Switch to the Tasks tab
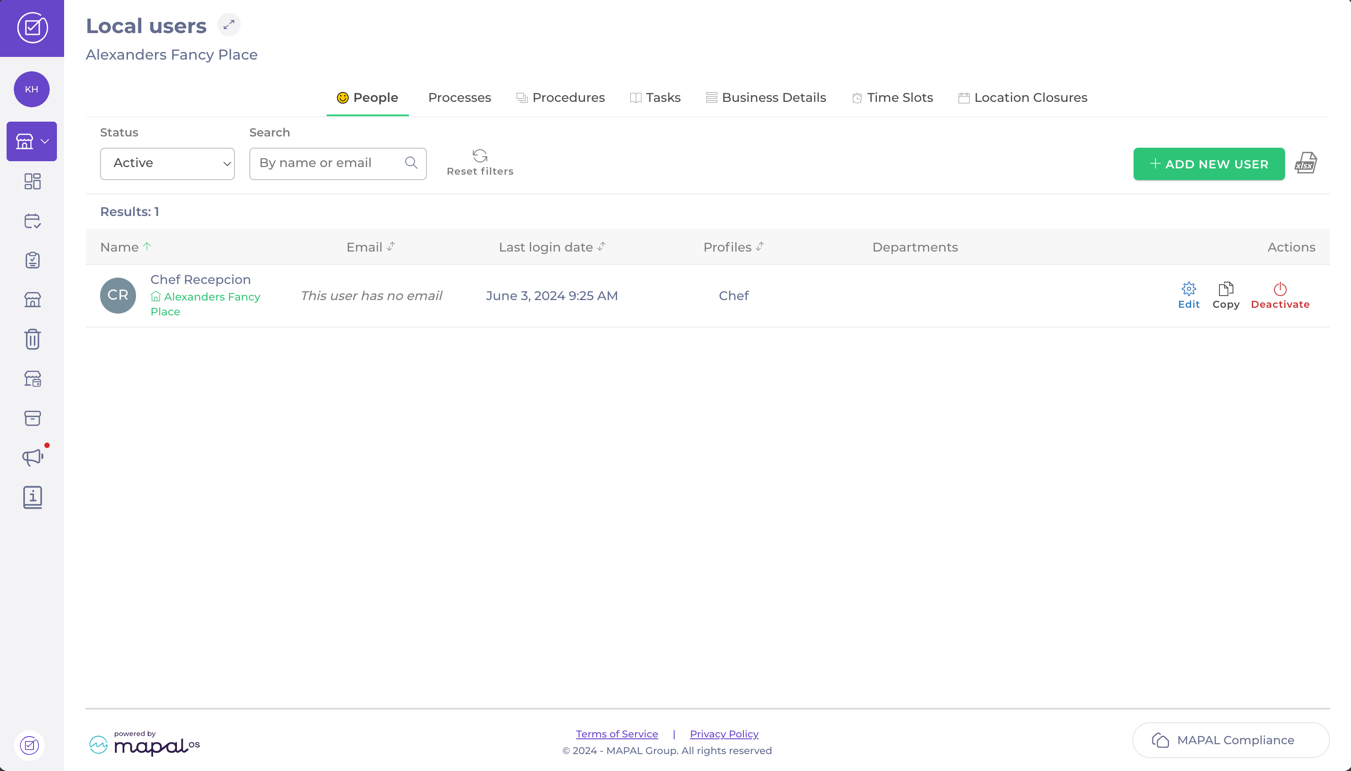The width and height of the screenshot is (1351, 771). pyautogui.click(x=655, y=98)
